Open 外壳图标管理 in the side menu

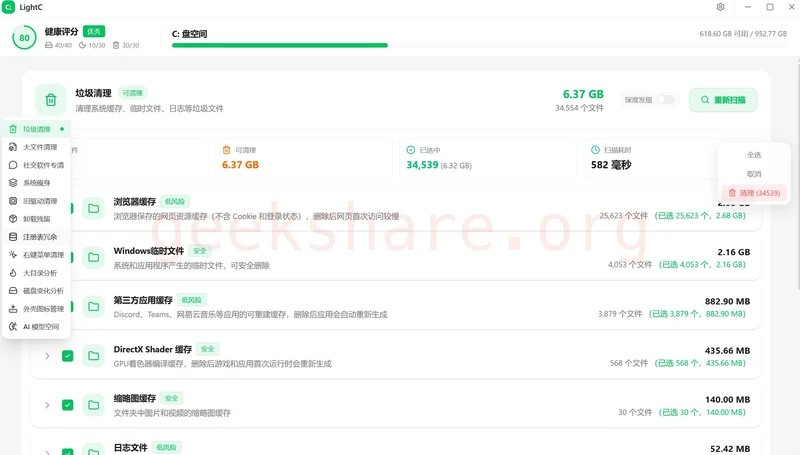(36, 309)
